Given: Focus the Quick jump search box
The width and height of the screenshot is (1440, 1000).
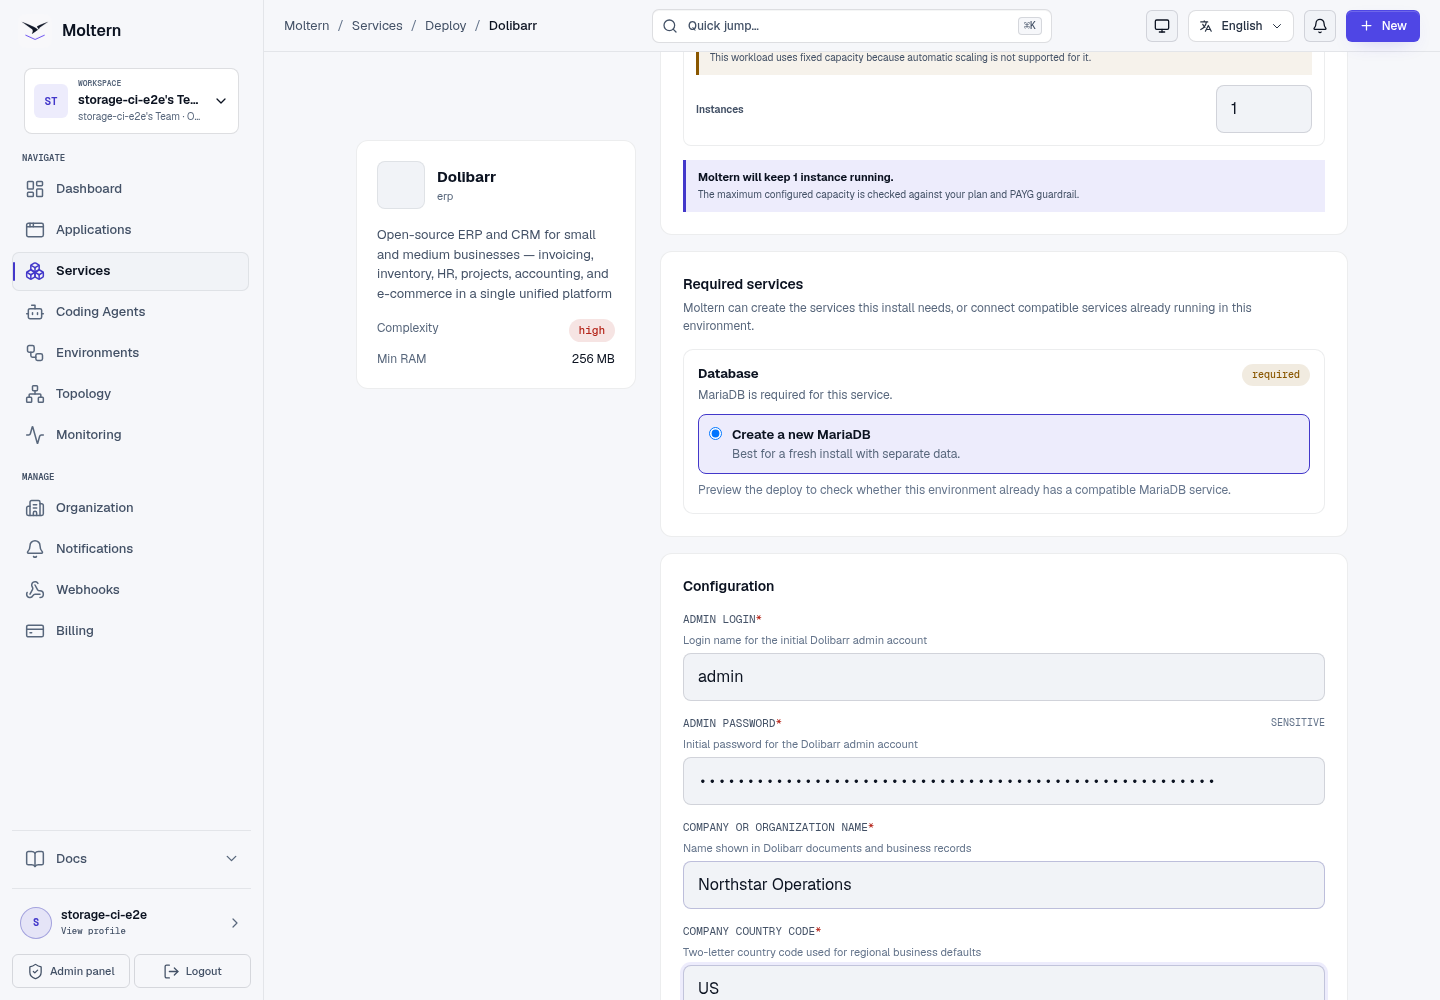Looking at the screenshot, I should (x=852, y=26).
